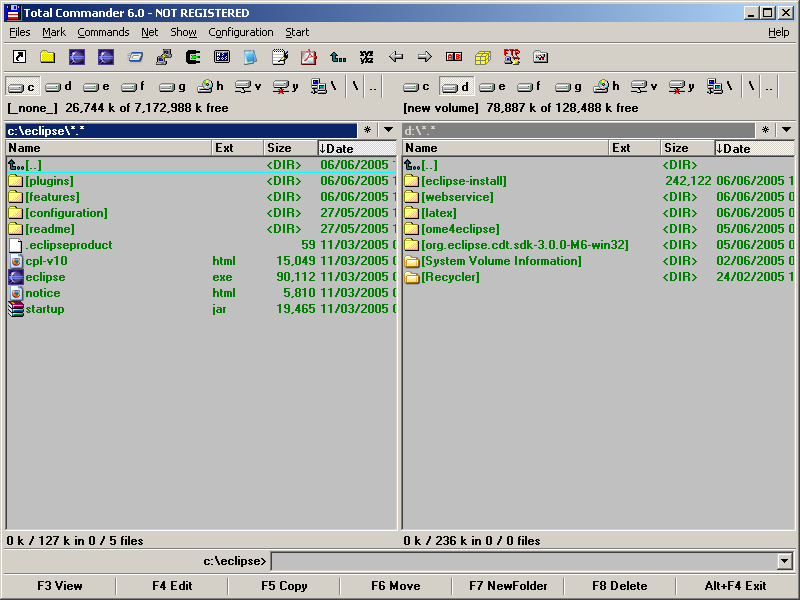Viewport: 800px width, 600px height.
Task: Click last yellow folder toolbar icon
Action: tap(540, 57)
